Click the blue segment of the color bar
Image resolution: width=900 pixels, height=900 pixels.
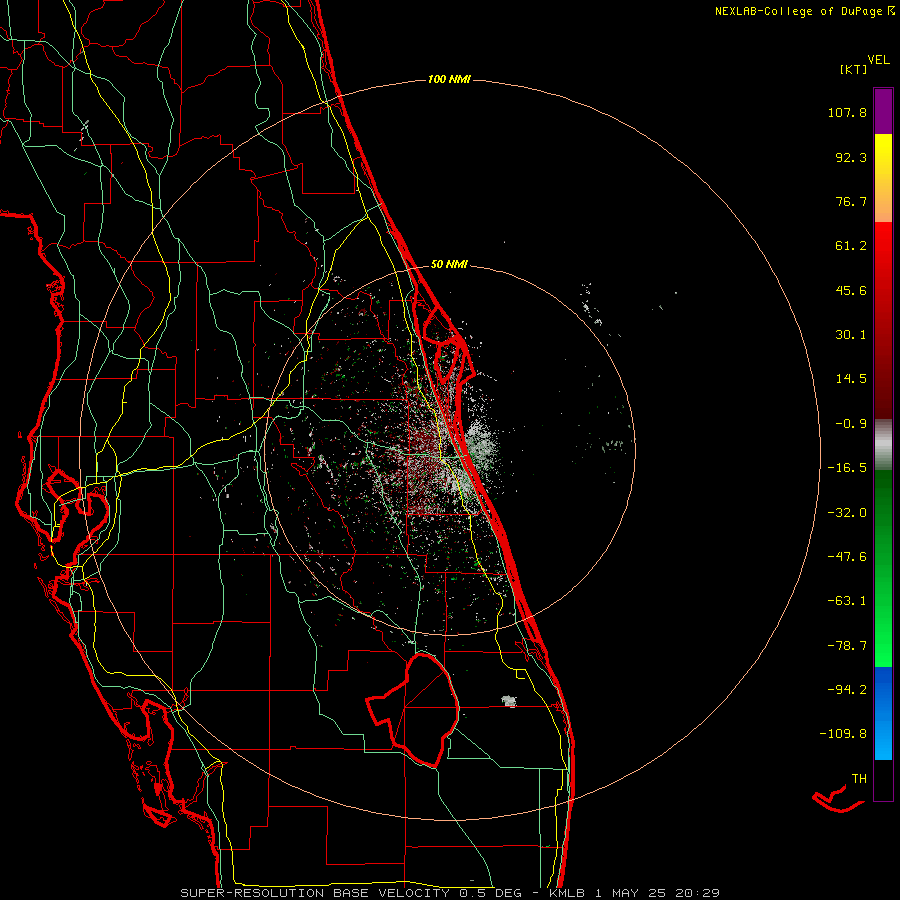[883, 713]
